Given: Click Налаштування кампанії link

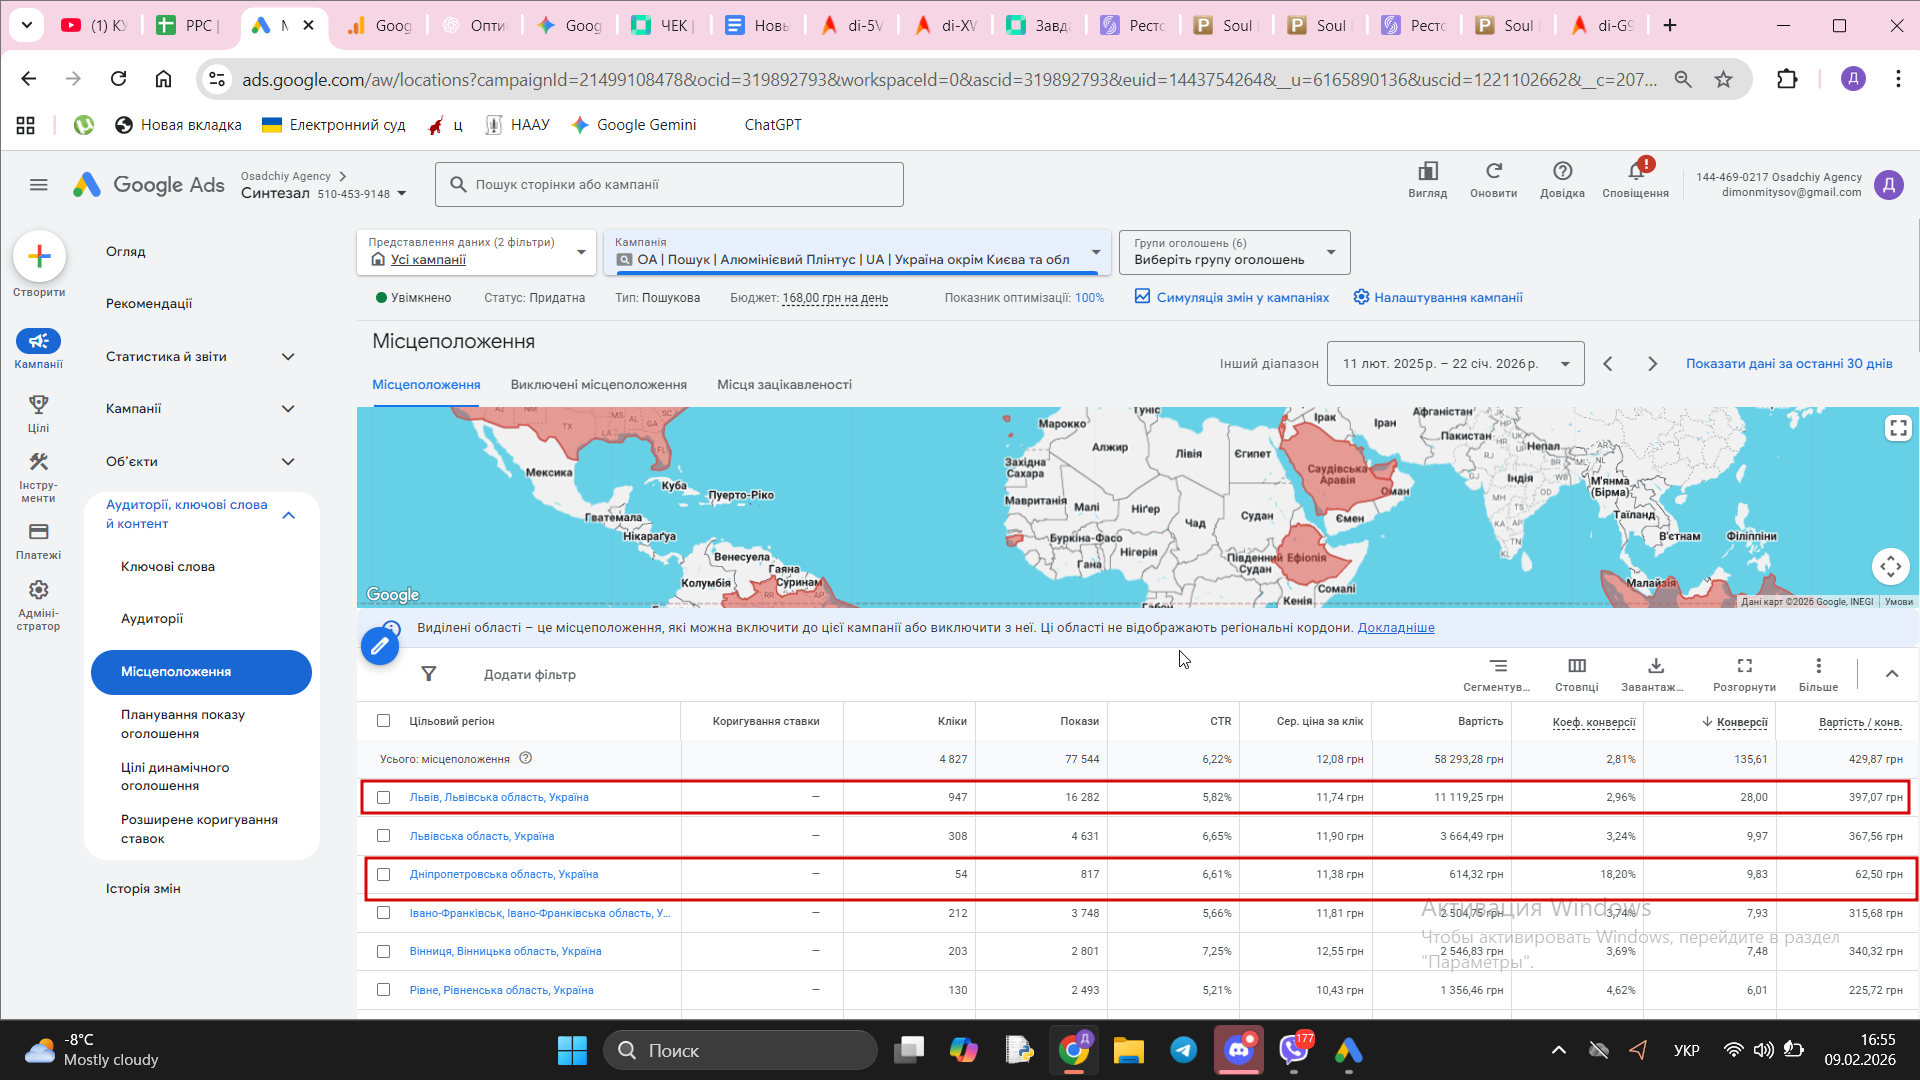Looking at the screenshot, I should [x=1447, y=298].
